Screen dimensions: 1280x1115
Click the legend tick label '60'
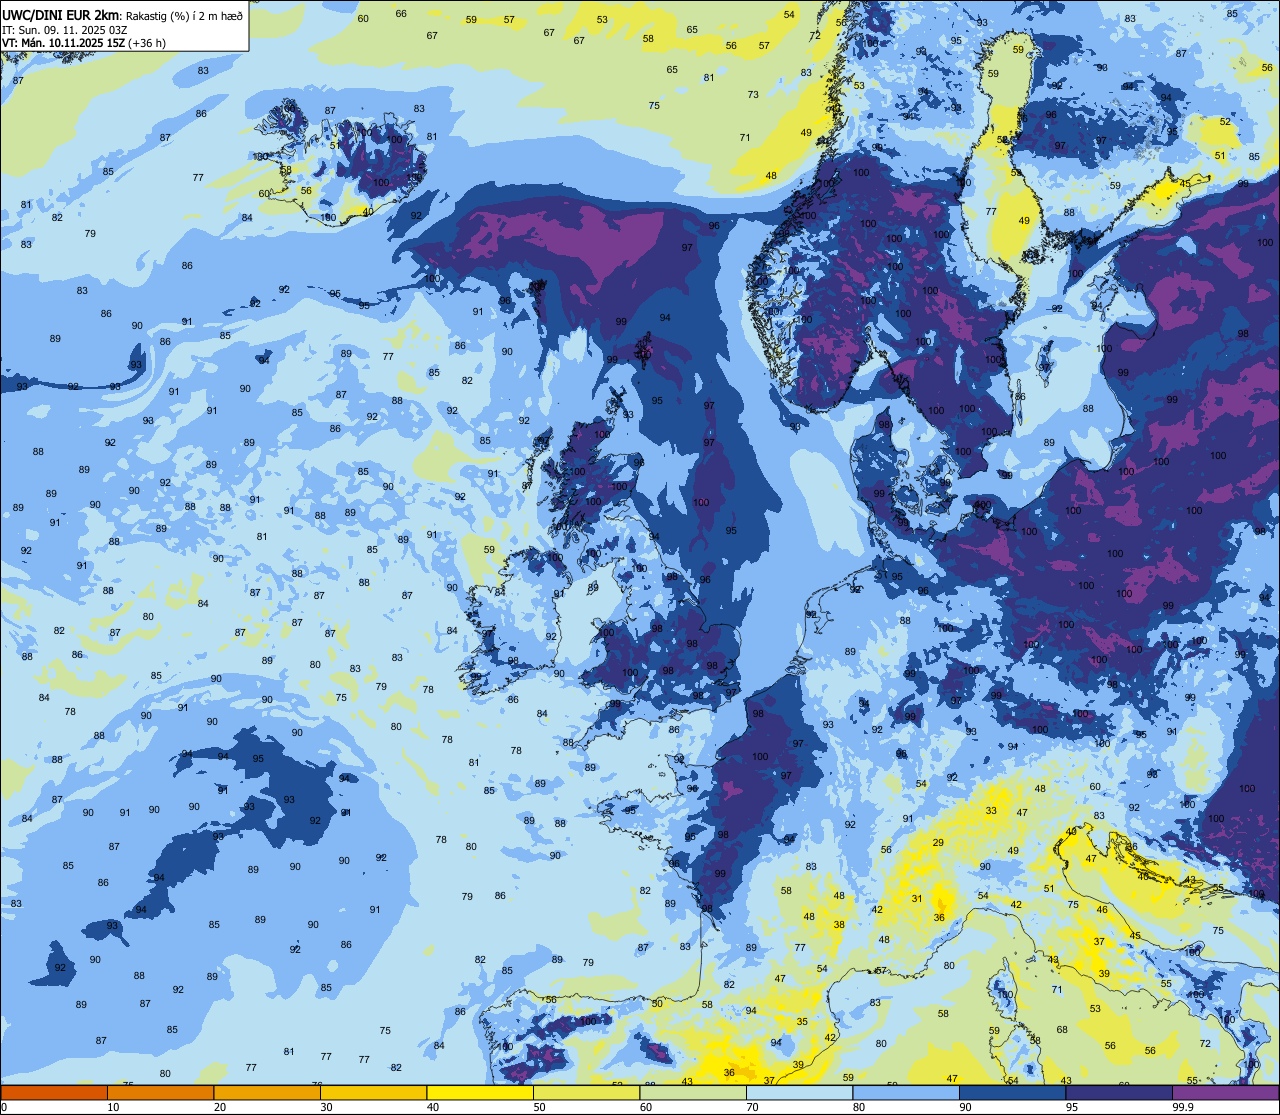[x=646, y=1107]
